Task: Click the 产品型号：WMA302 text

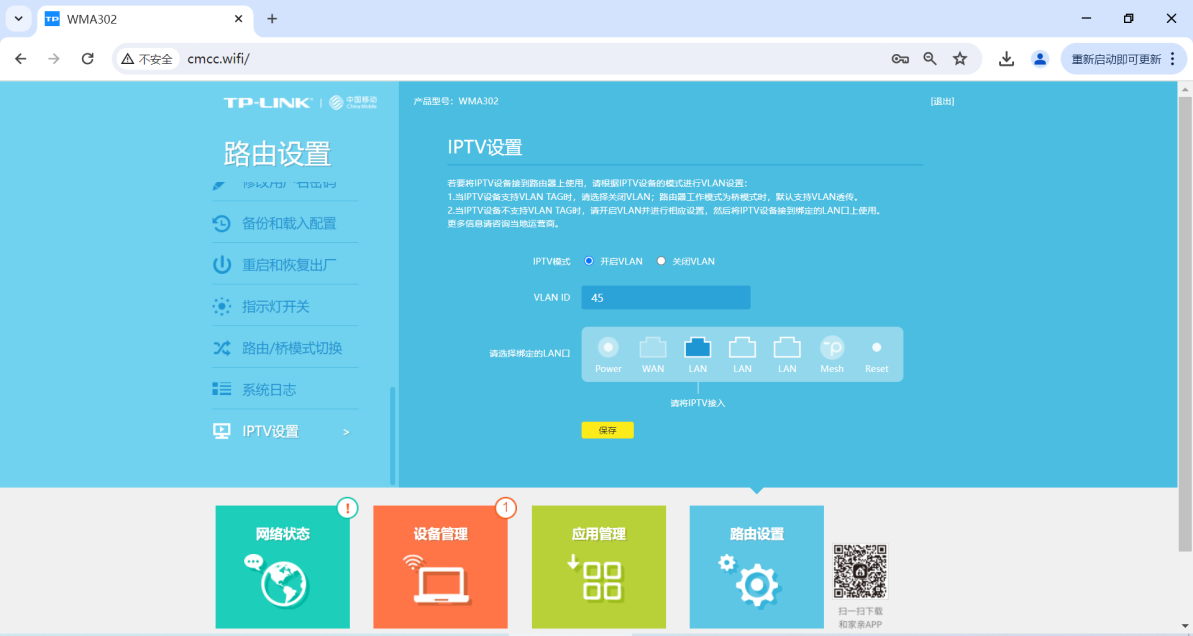Action: pyautogui.click(x=456, y=101)
